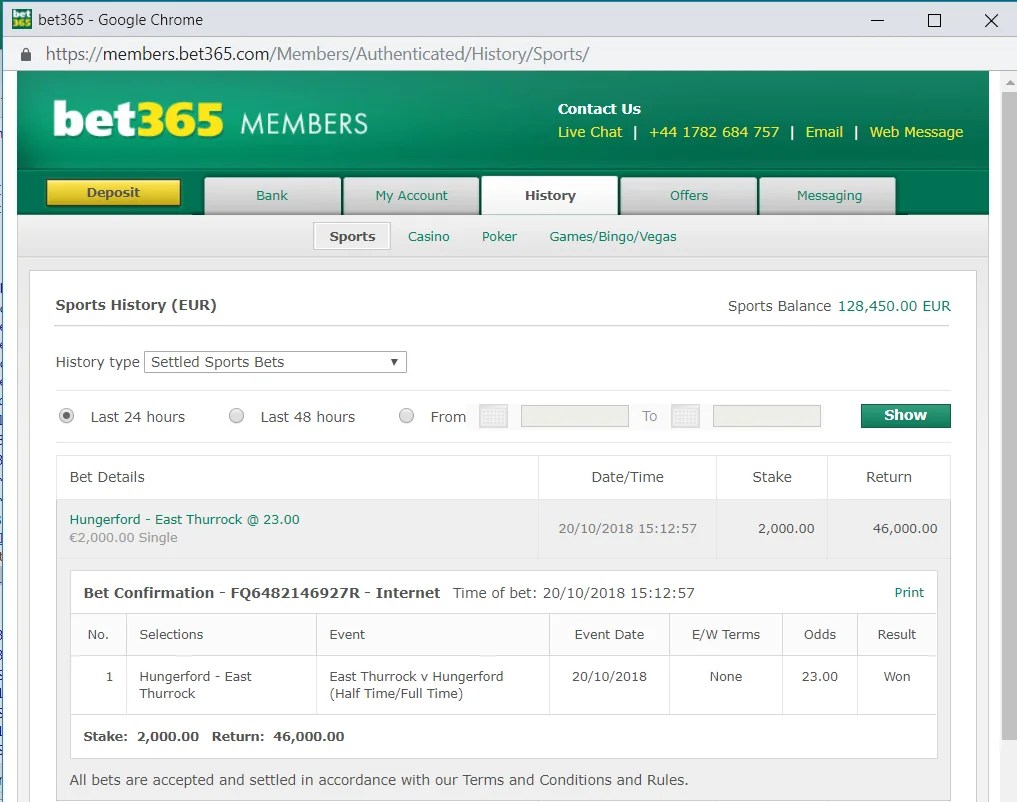Switch to Poker history
1017x802 pixels.
coord(499,237)
